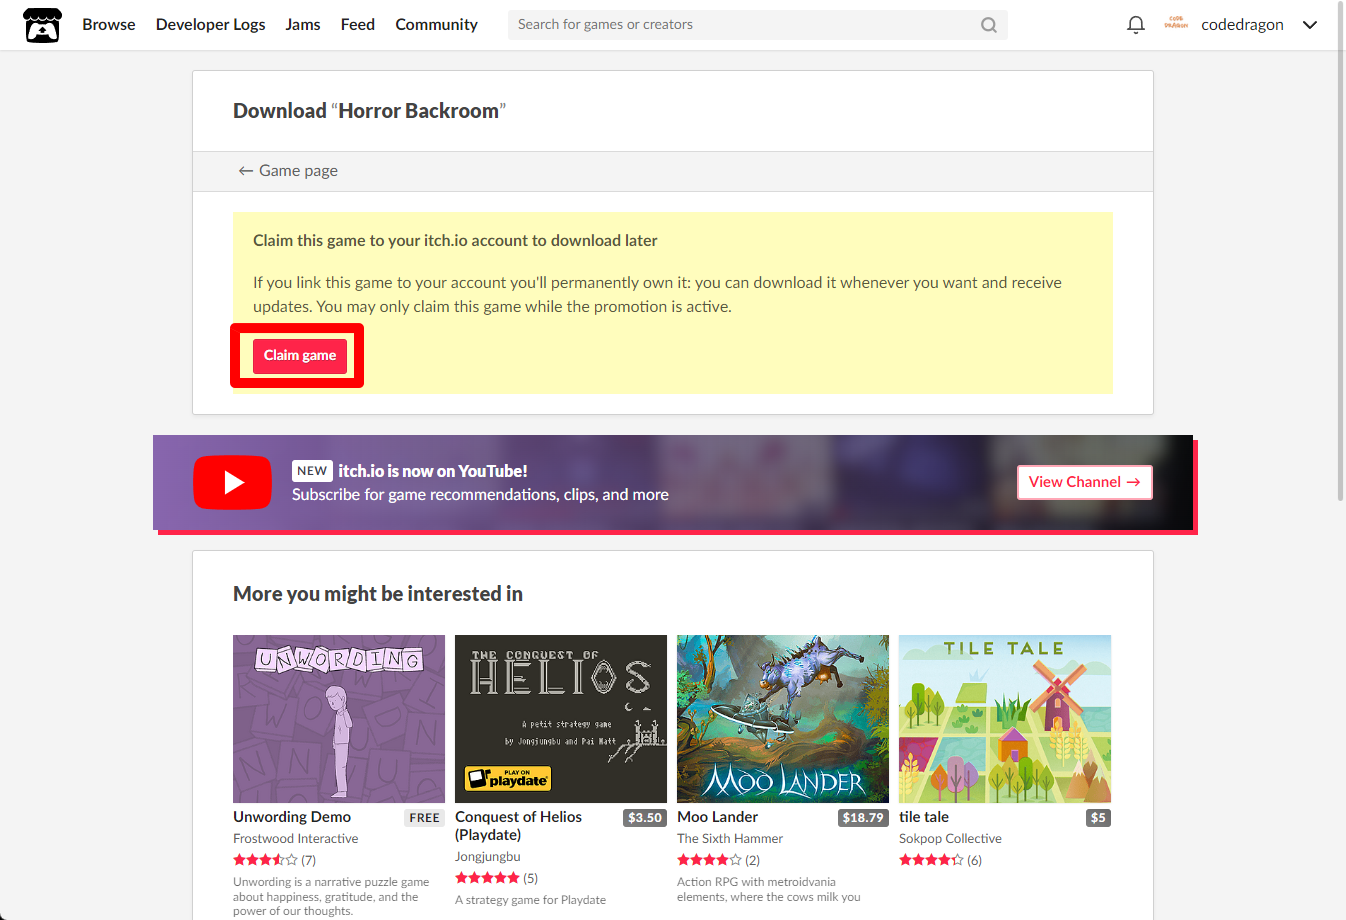Viewport: 1346px width, 920px height.
Task: Click the codedragon avatar image
Action: 1176,24
